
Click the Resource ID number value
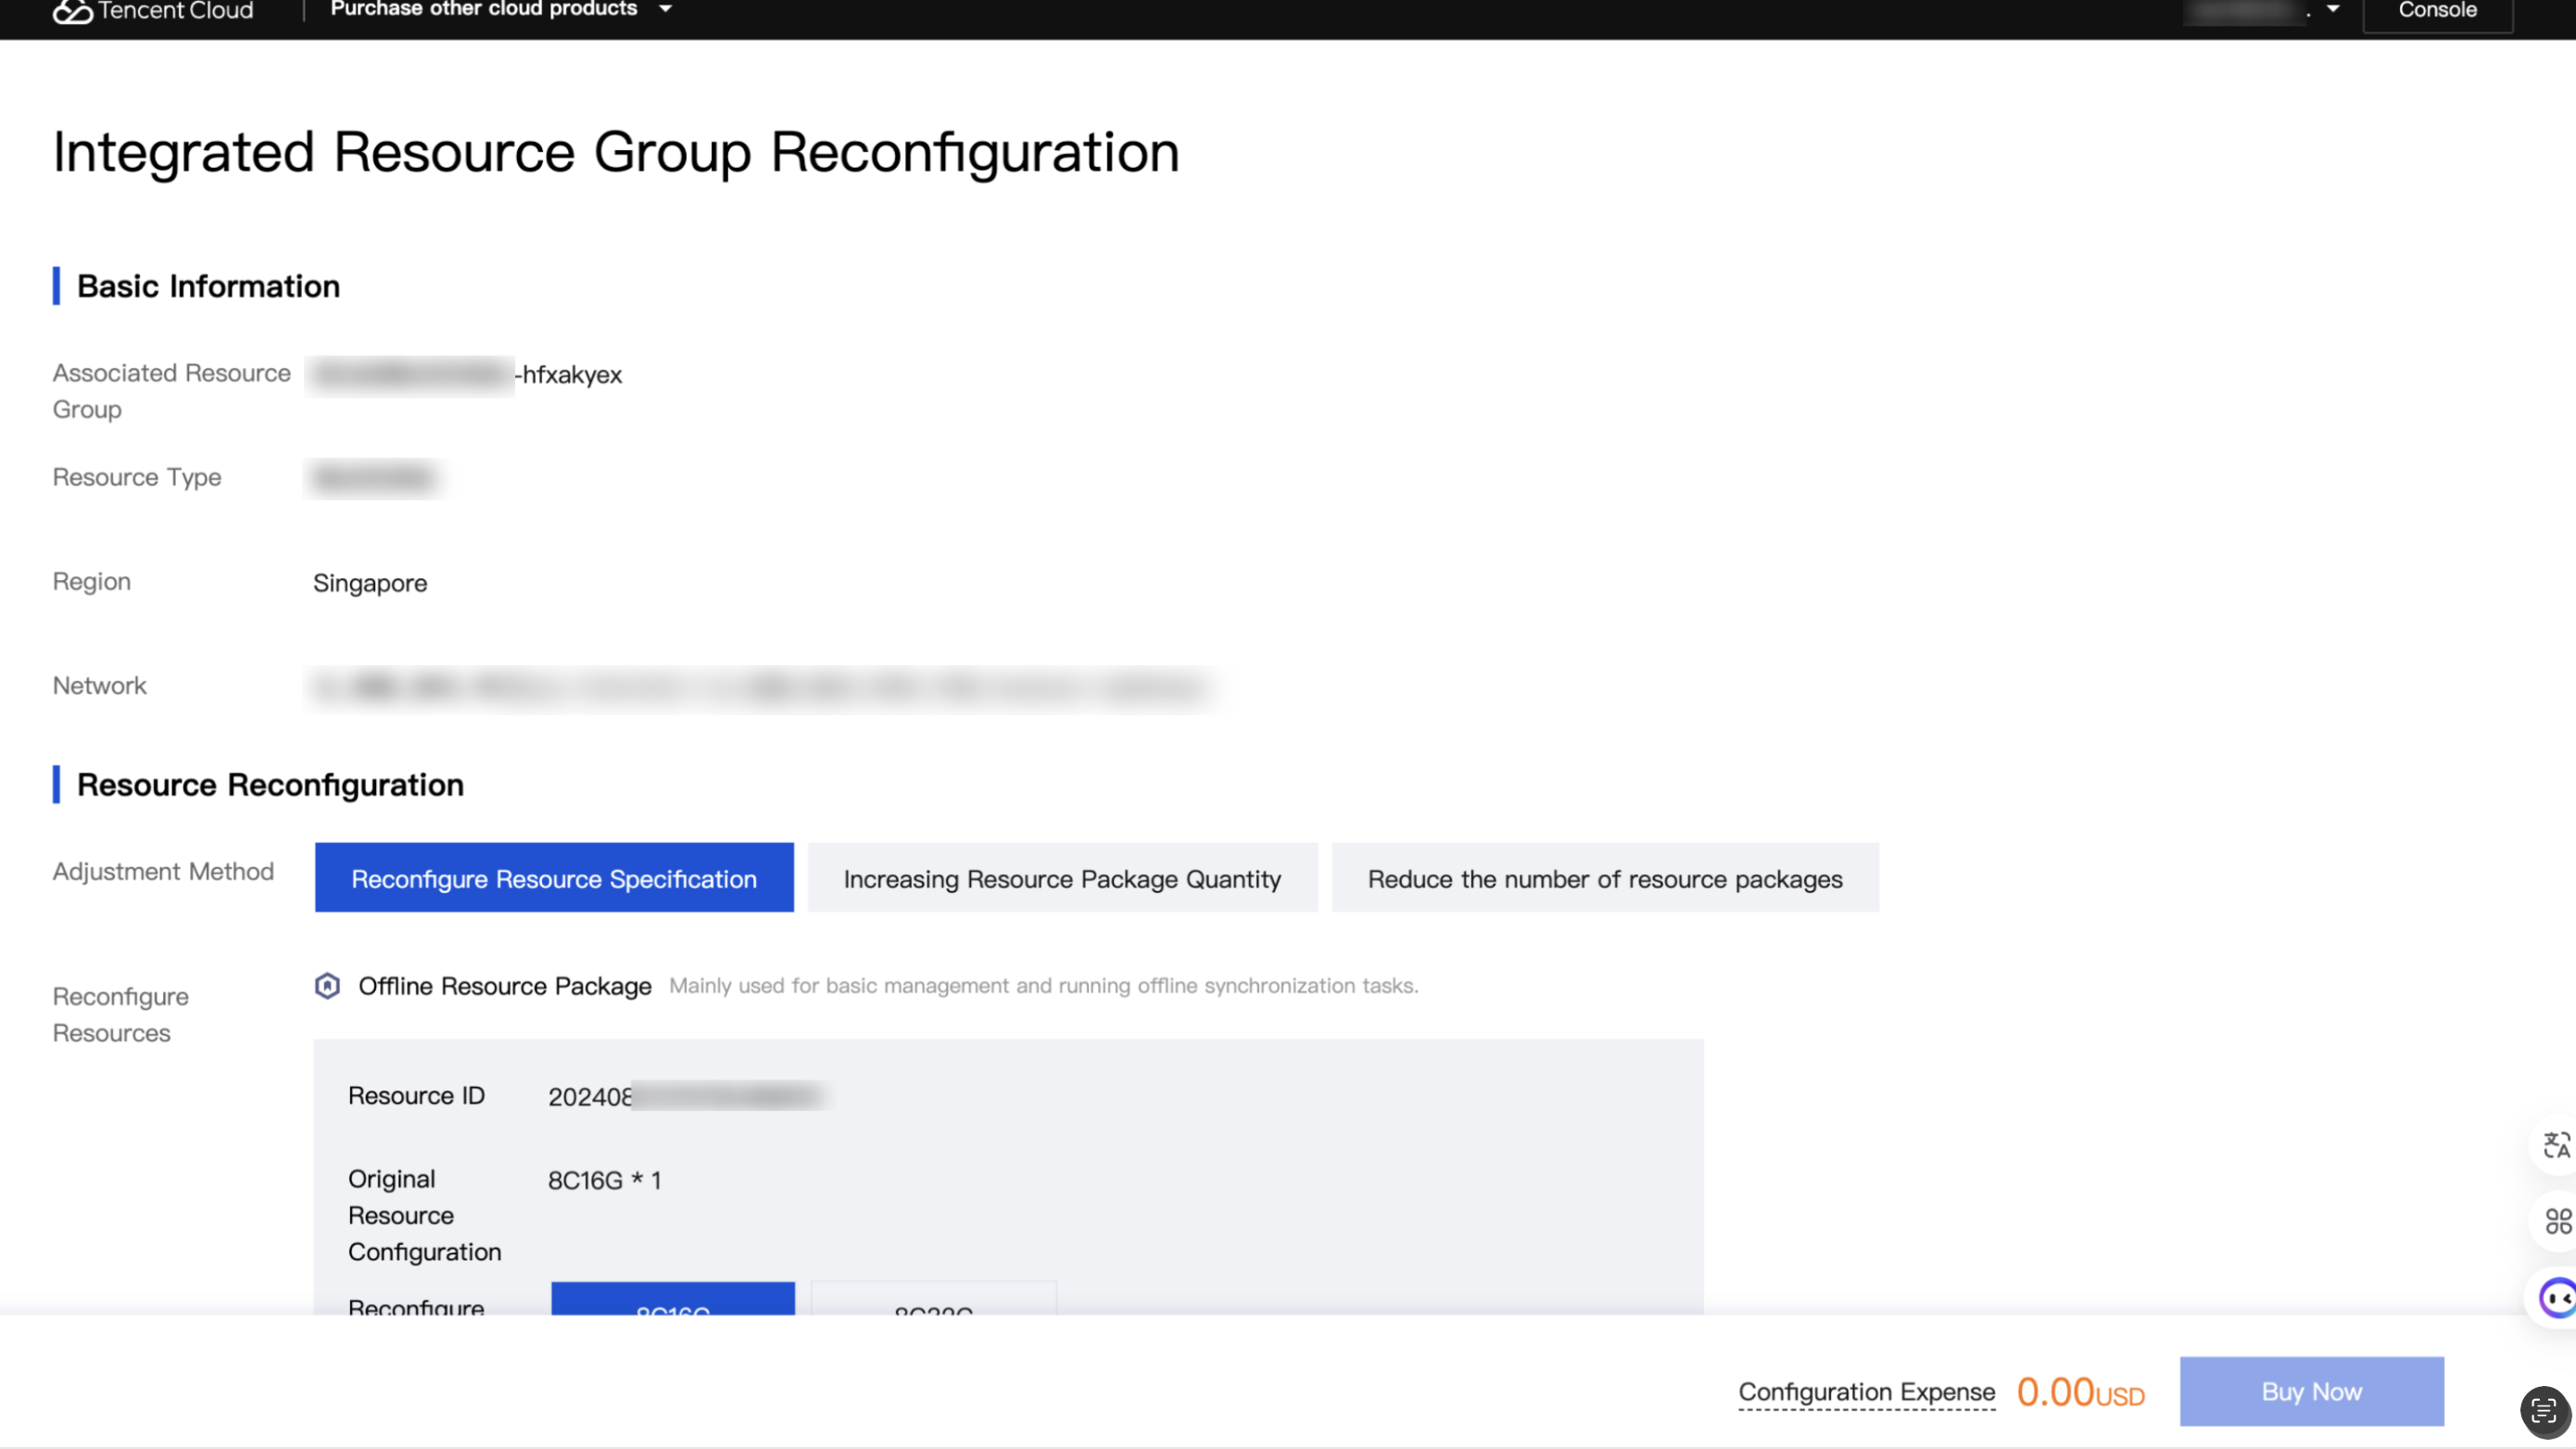[685, 1097]
